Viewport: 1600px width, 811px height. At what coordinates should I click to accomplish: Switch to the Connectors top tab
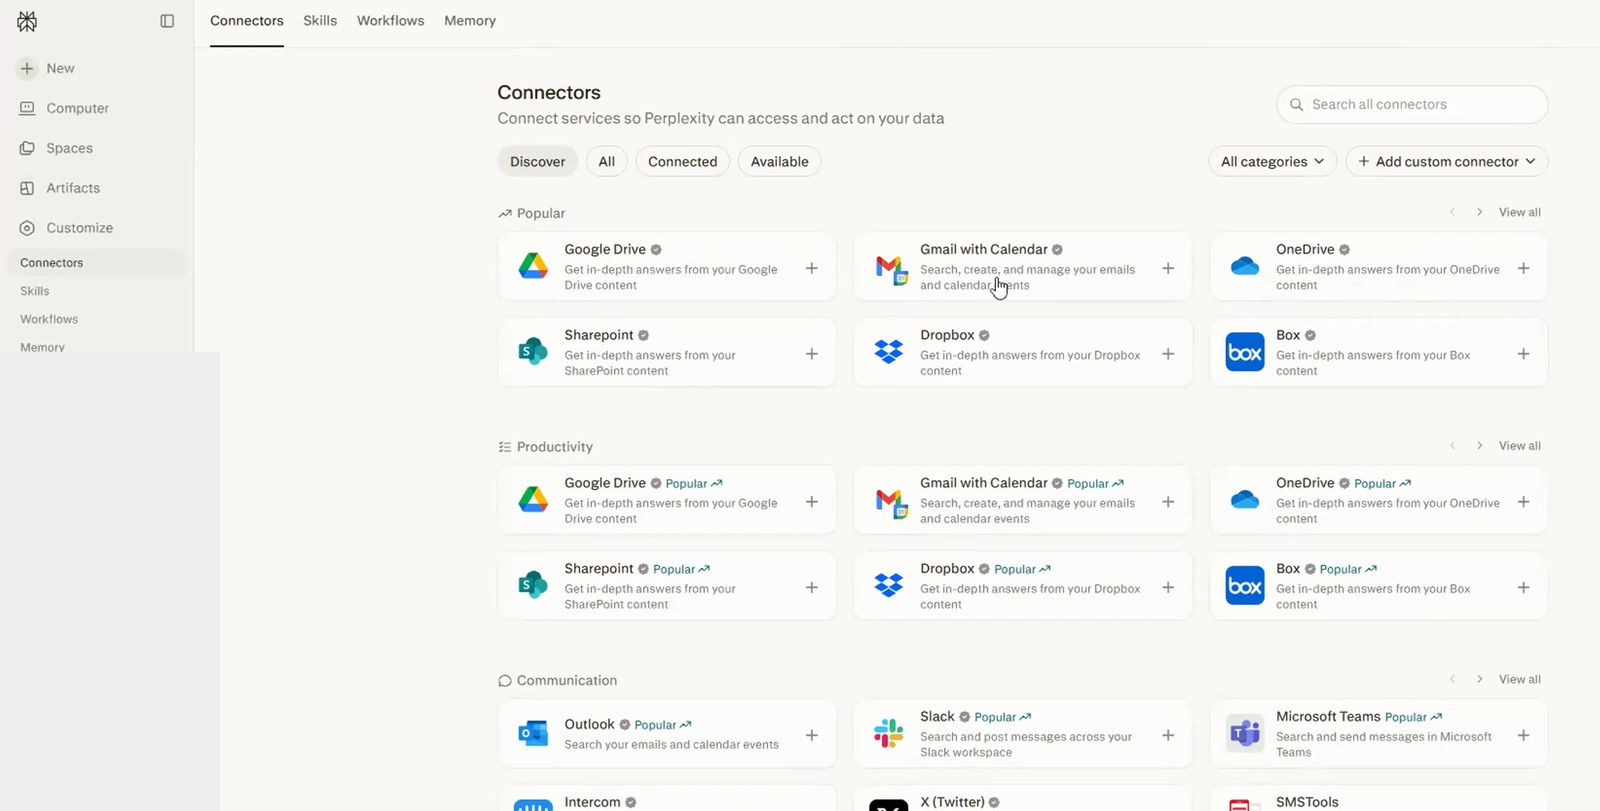[247, 21]
